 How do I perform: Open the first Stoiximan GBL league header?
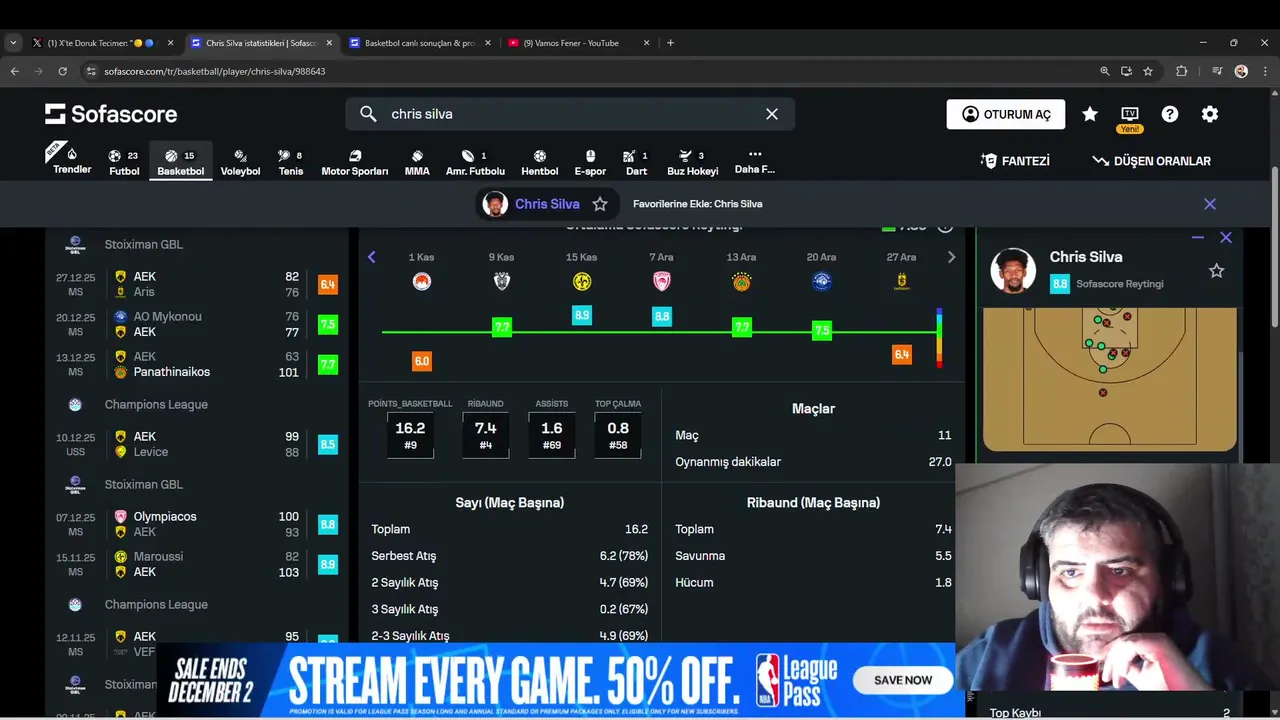198,244
